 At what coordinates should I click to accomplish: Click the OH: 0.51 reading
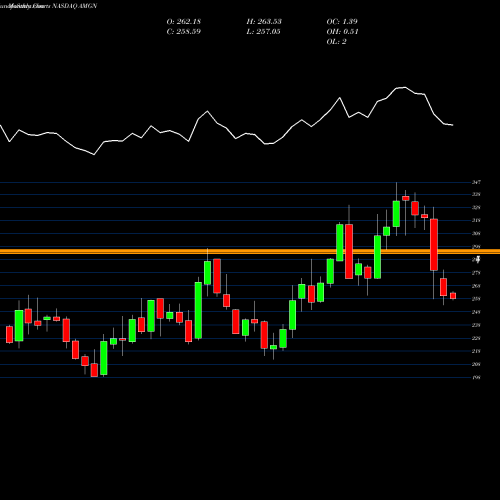pyautogui.click(x=342, y=32)
